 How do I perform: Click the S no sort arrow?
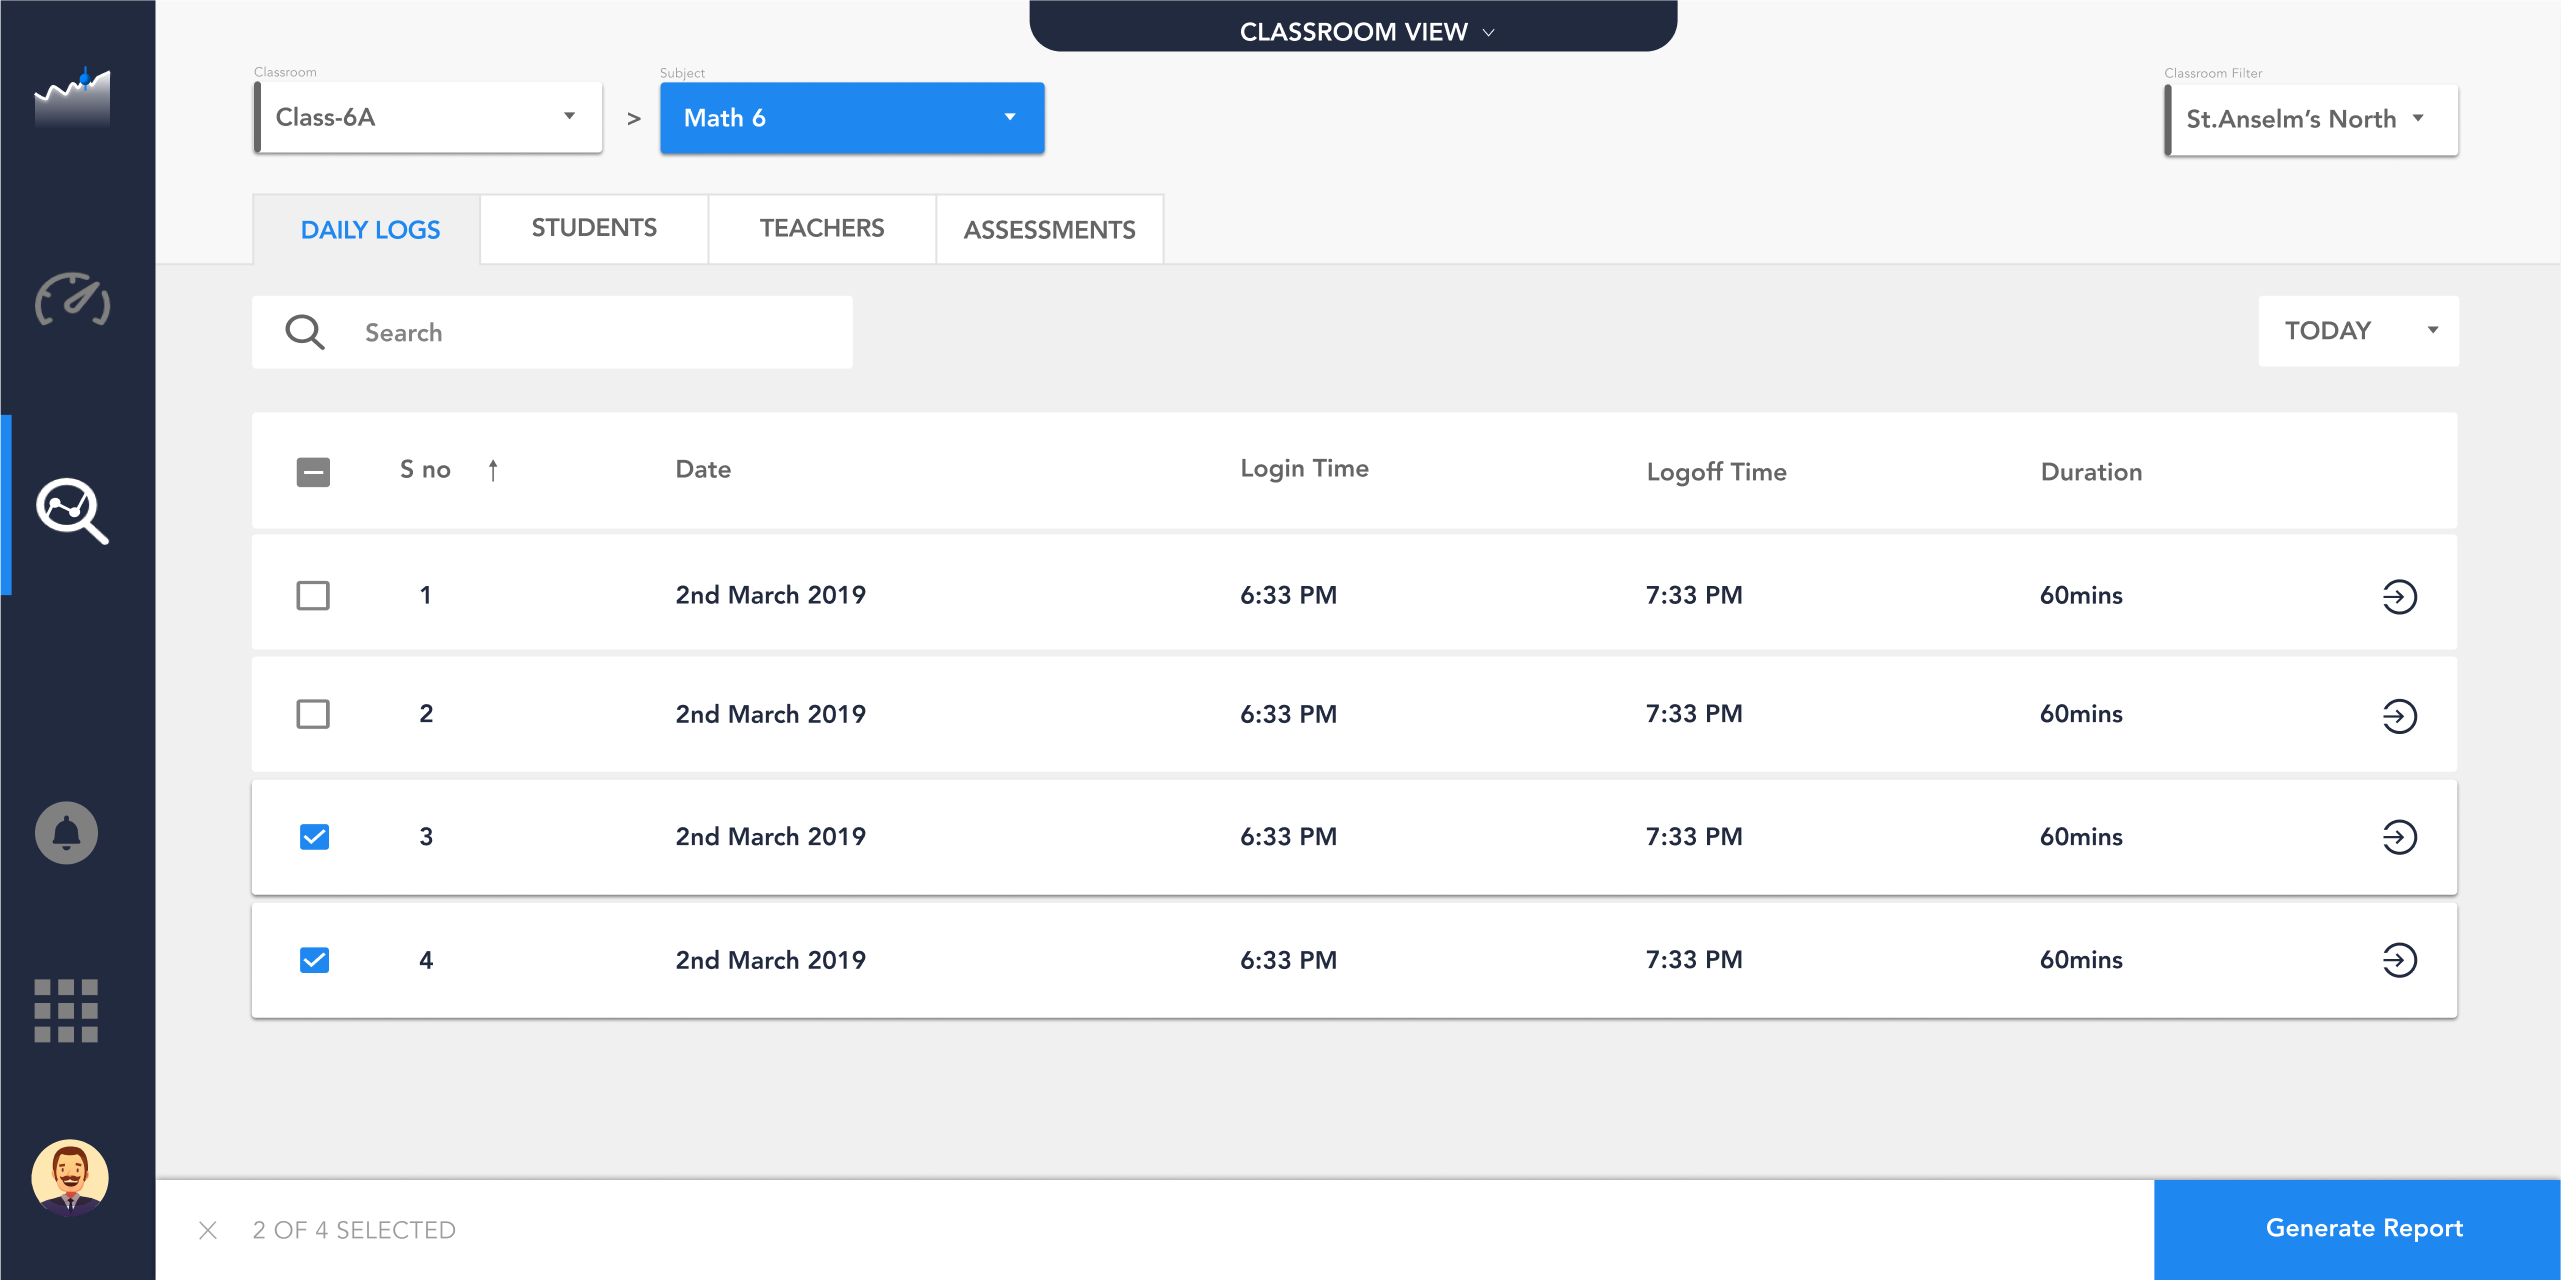(493, 470)
